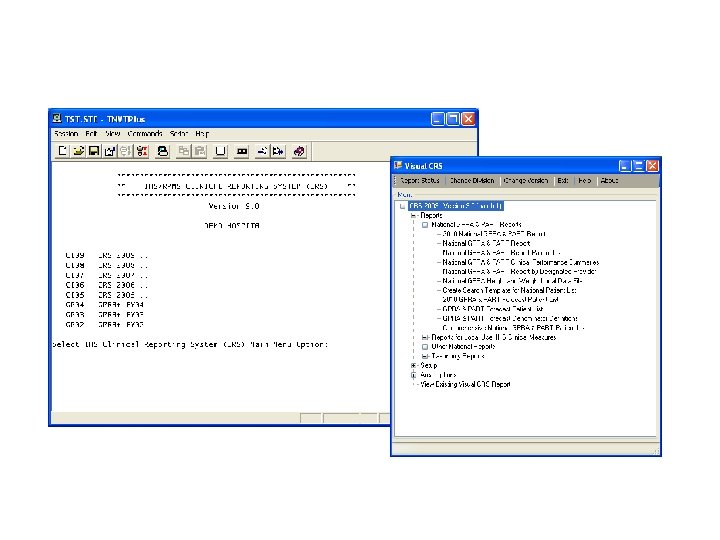Click the greyed-out paste icon in TNVTPlus toolbar
The height and width of the screenshot is (540, 720).
200,151
